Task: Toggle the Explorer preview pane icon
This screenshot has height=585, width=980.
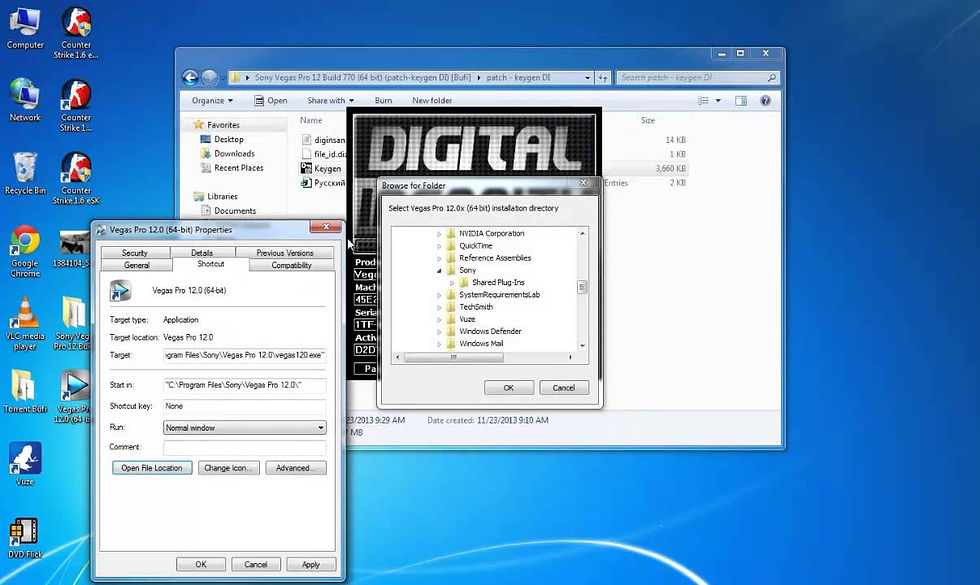Action: (x=741, y=101)
